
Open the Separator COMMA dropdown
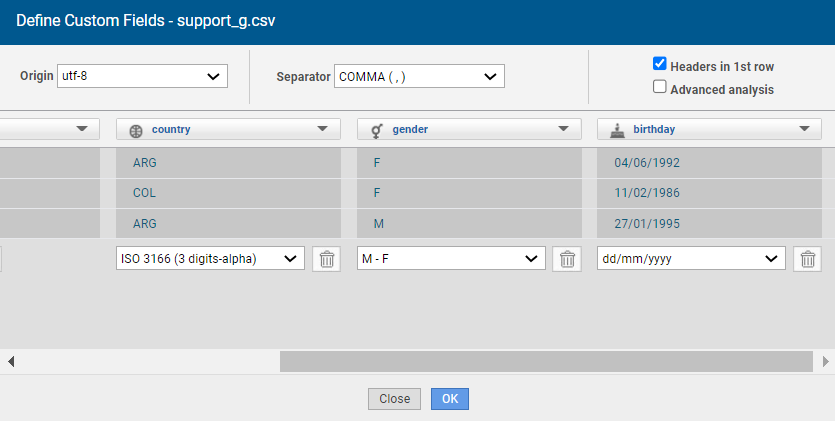(419, 76)
